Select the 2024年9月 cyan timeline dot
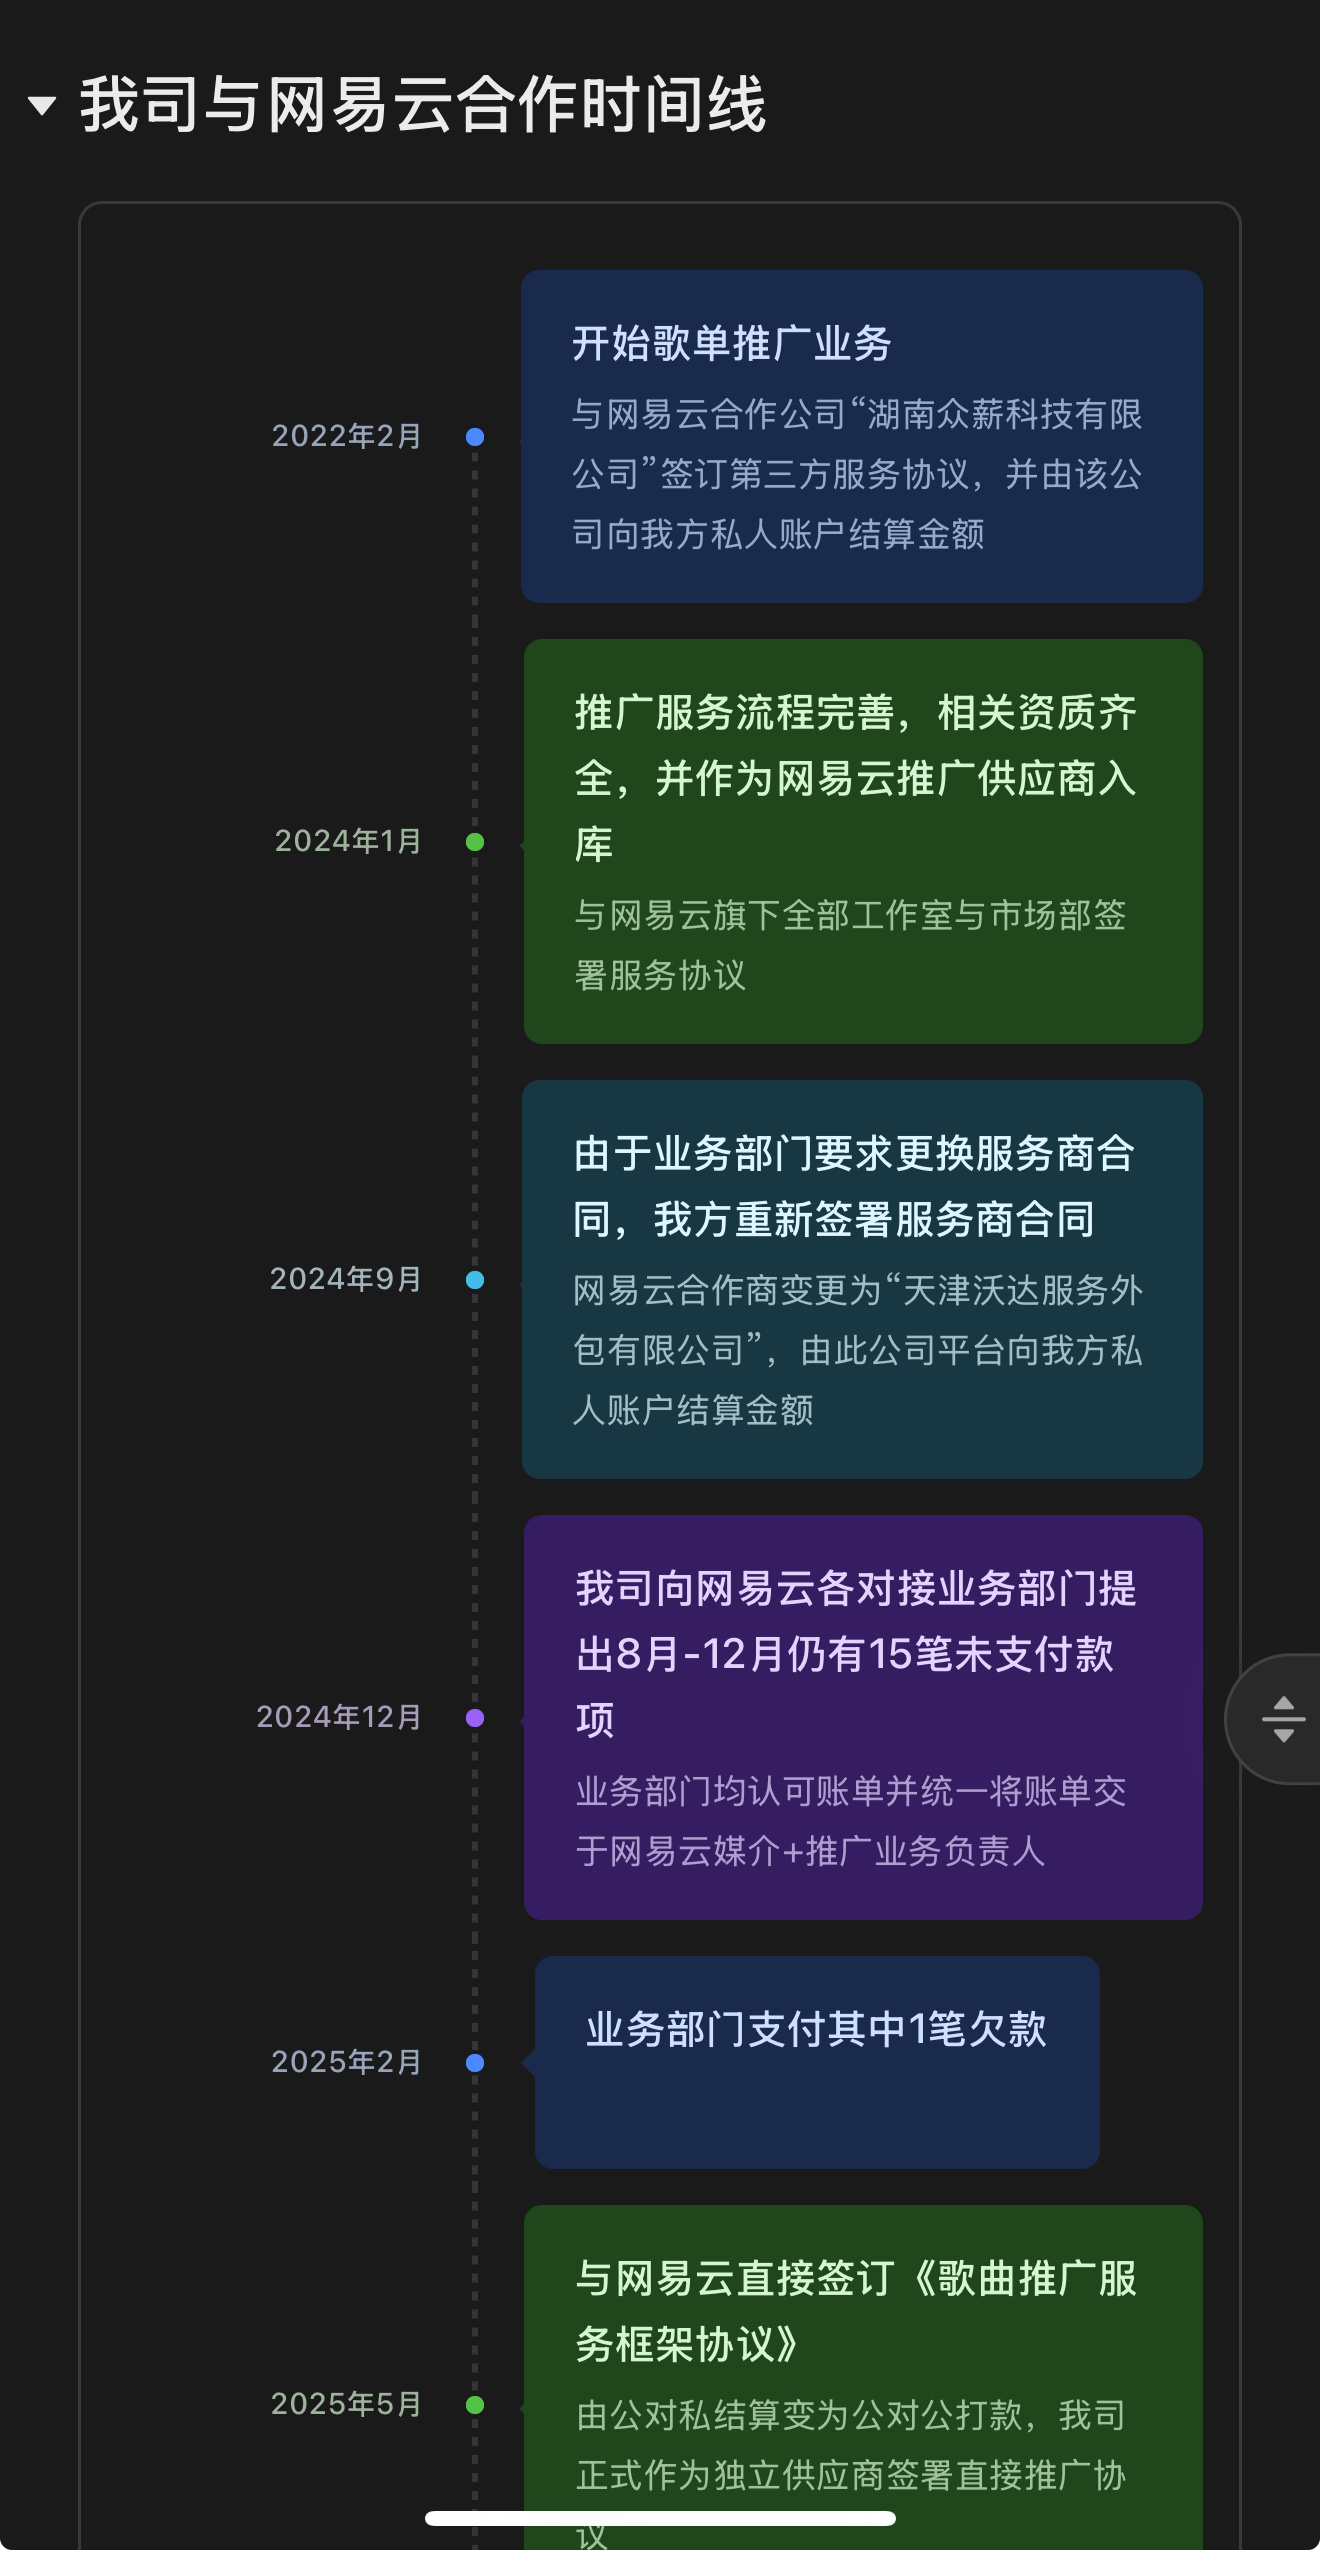The width and height of the screenshot is (1320, 2550). point(475,1280)
